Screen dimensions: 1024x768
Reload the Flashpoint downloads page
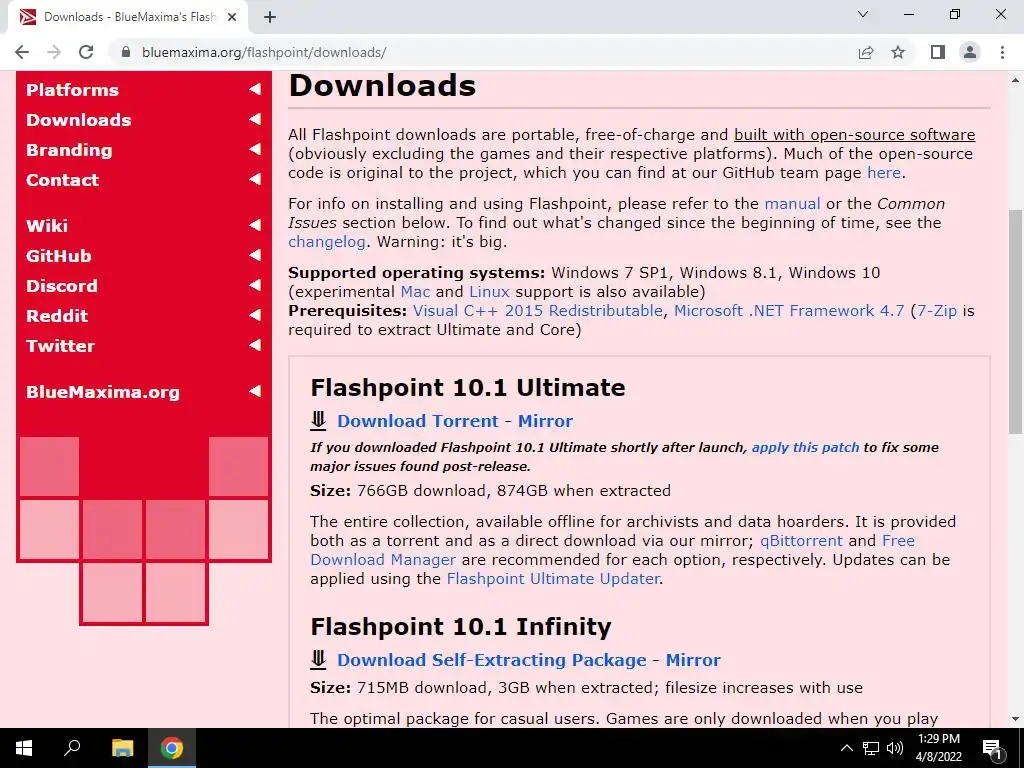[x=86, y=52]
